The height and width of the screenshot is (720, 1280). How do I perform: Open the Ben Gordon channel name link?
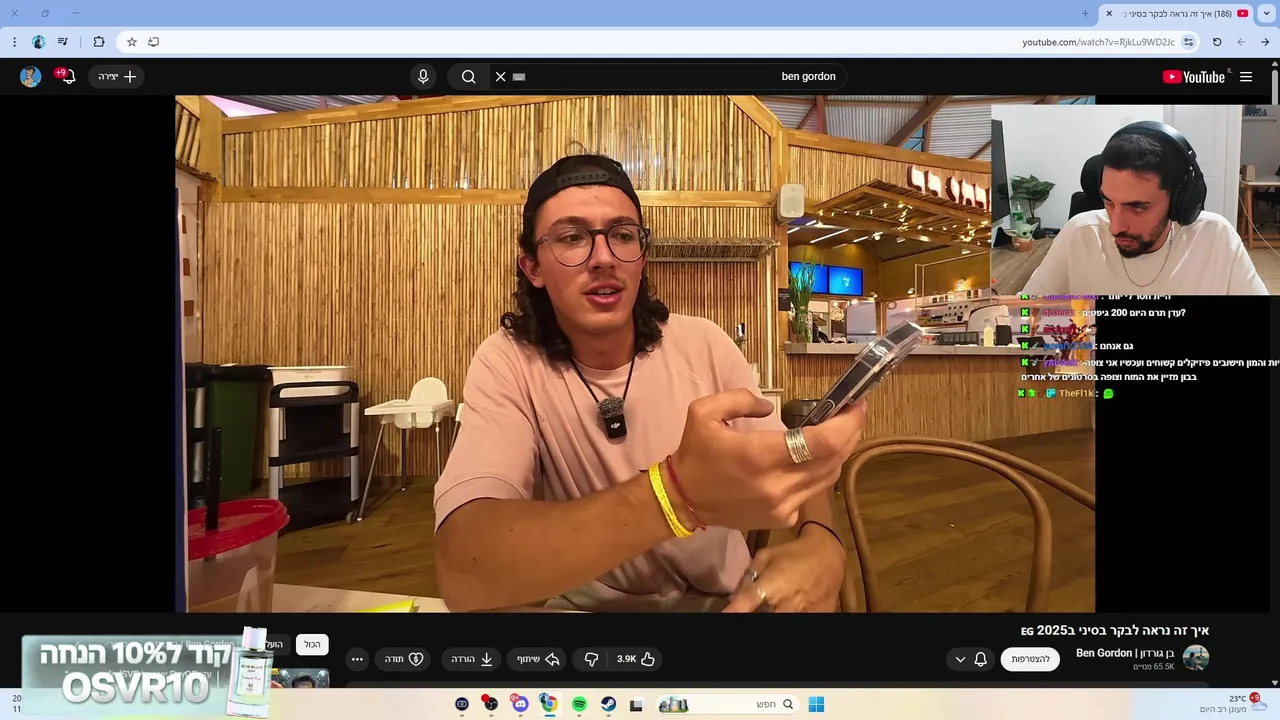coord(1125,653)
